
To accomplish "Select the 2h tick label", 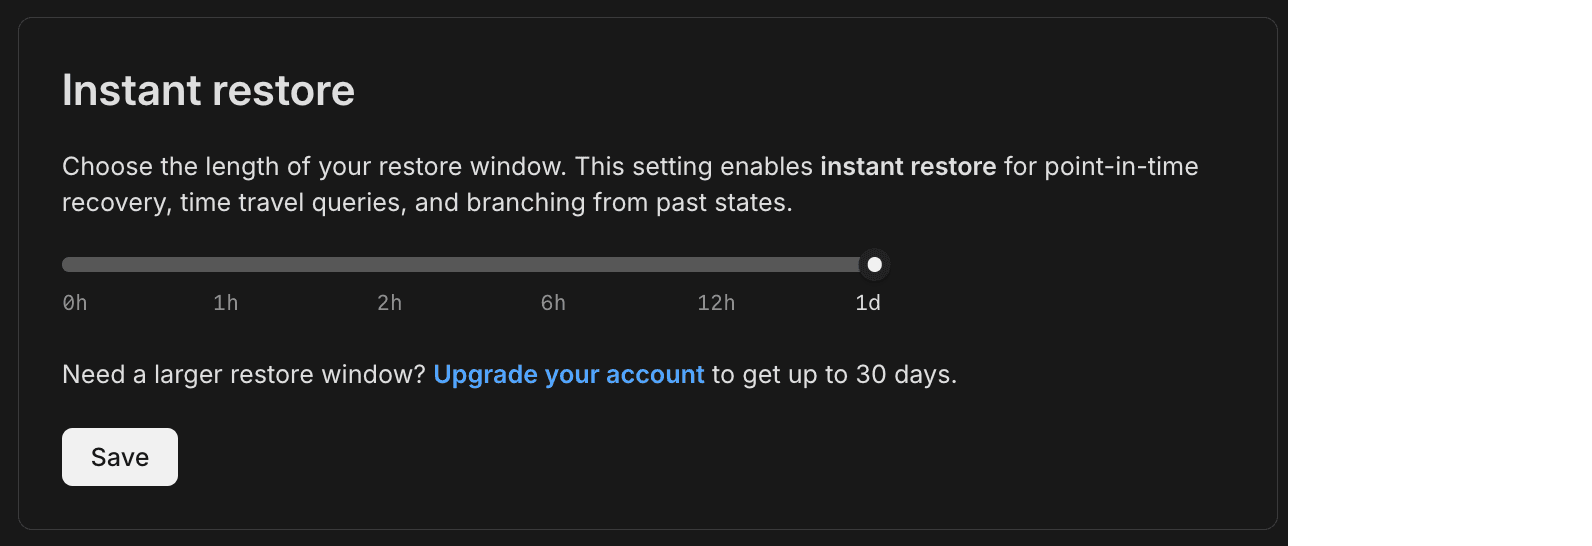I will 389,303.
